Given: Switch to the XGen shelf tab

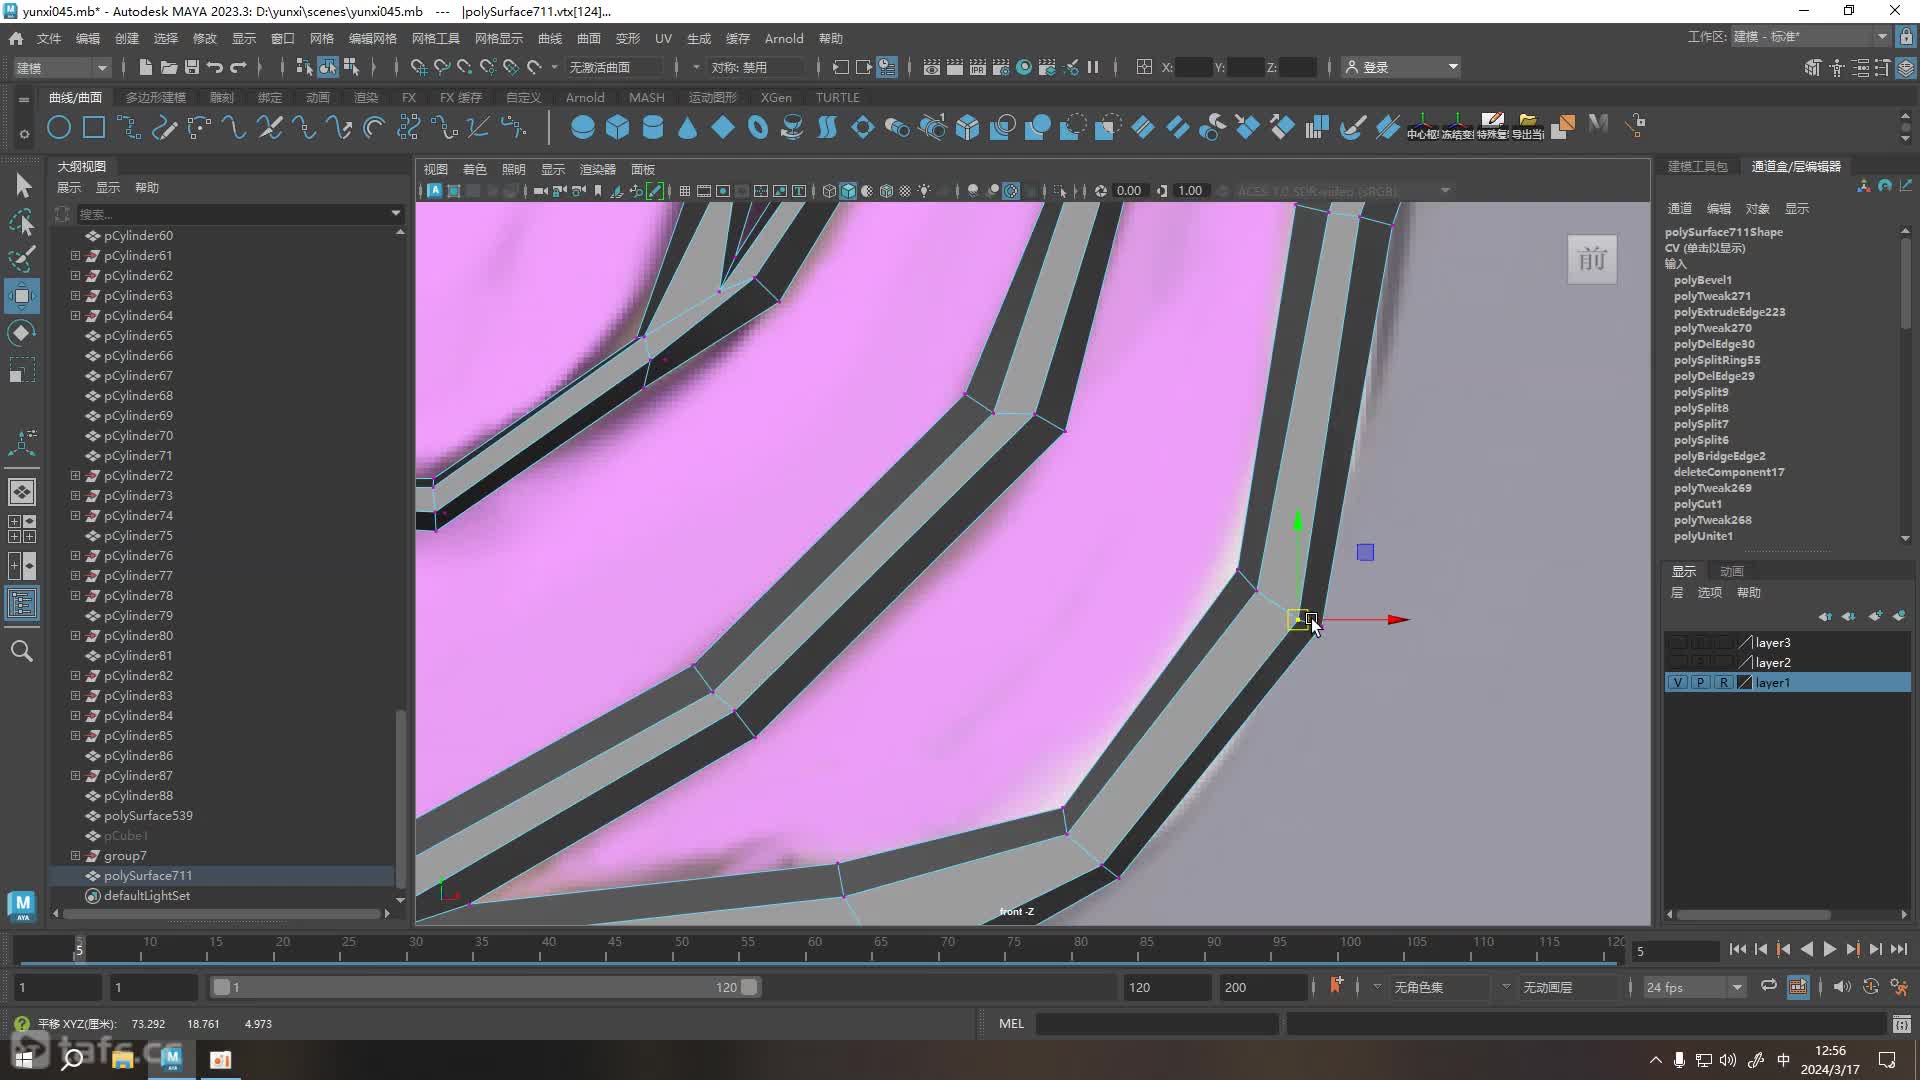Looking at the screenshot, I should 776,97.
